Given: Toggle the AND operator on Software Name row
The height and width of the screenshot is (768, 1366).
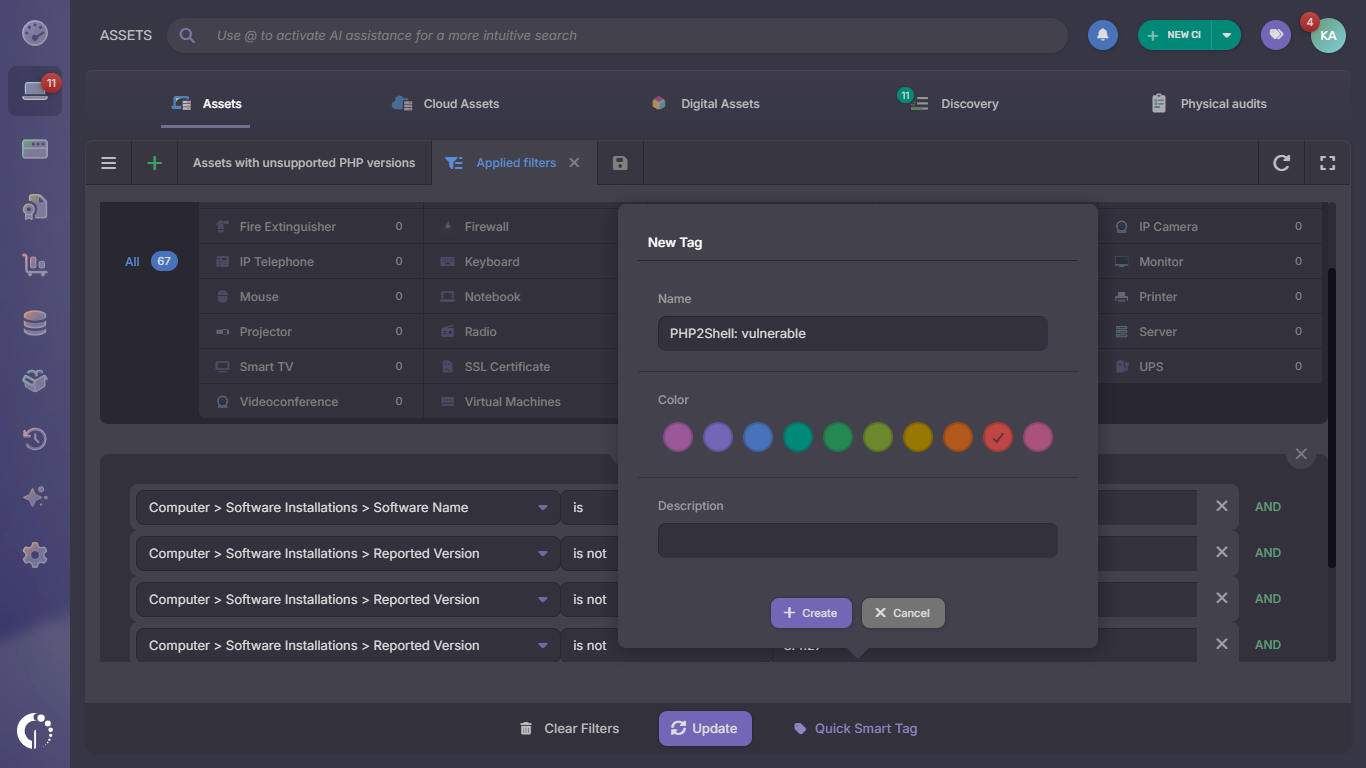Looking at the screenshot, I should 1268,507.
